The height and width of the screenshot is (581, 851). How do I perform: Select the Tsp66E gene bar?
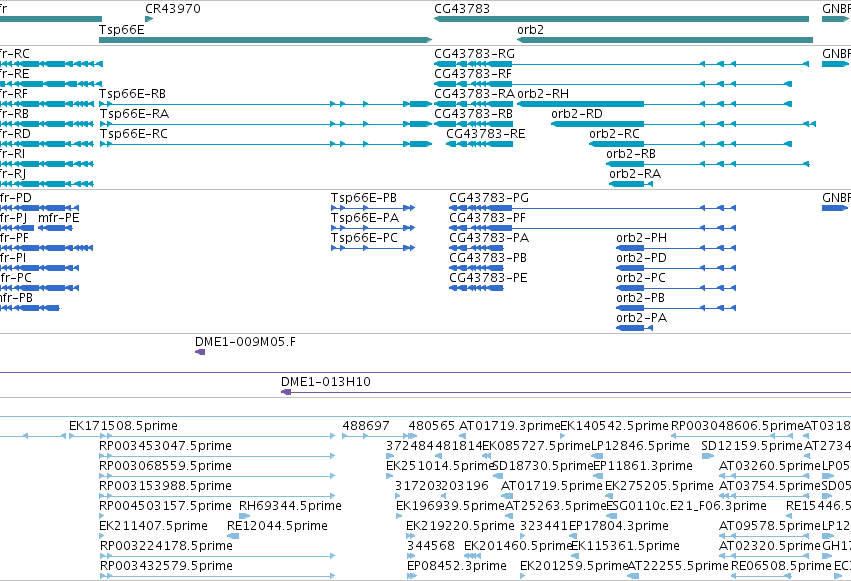(x=265, y=40)
